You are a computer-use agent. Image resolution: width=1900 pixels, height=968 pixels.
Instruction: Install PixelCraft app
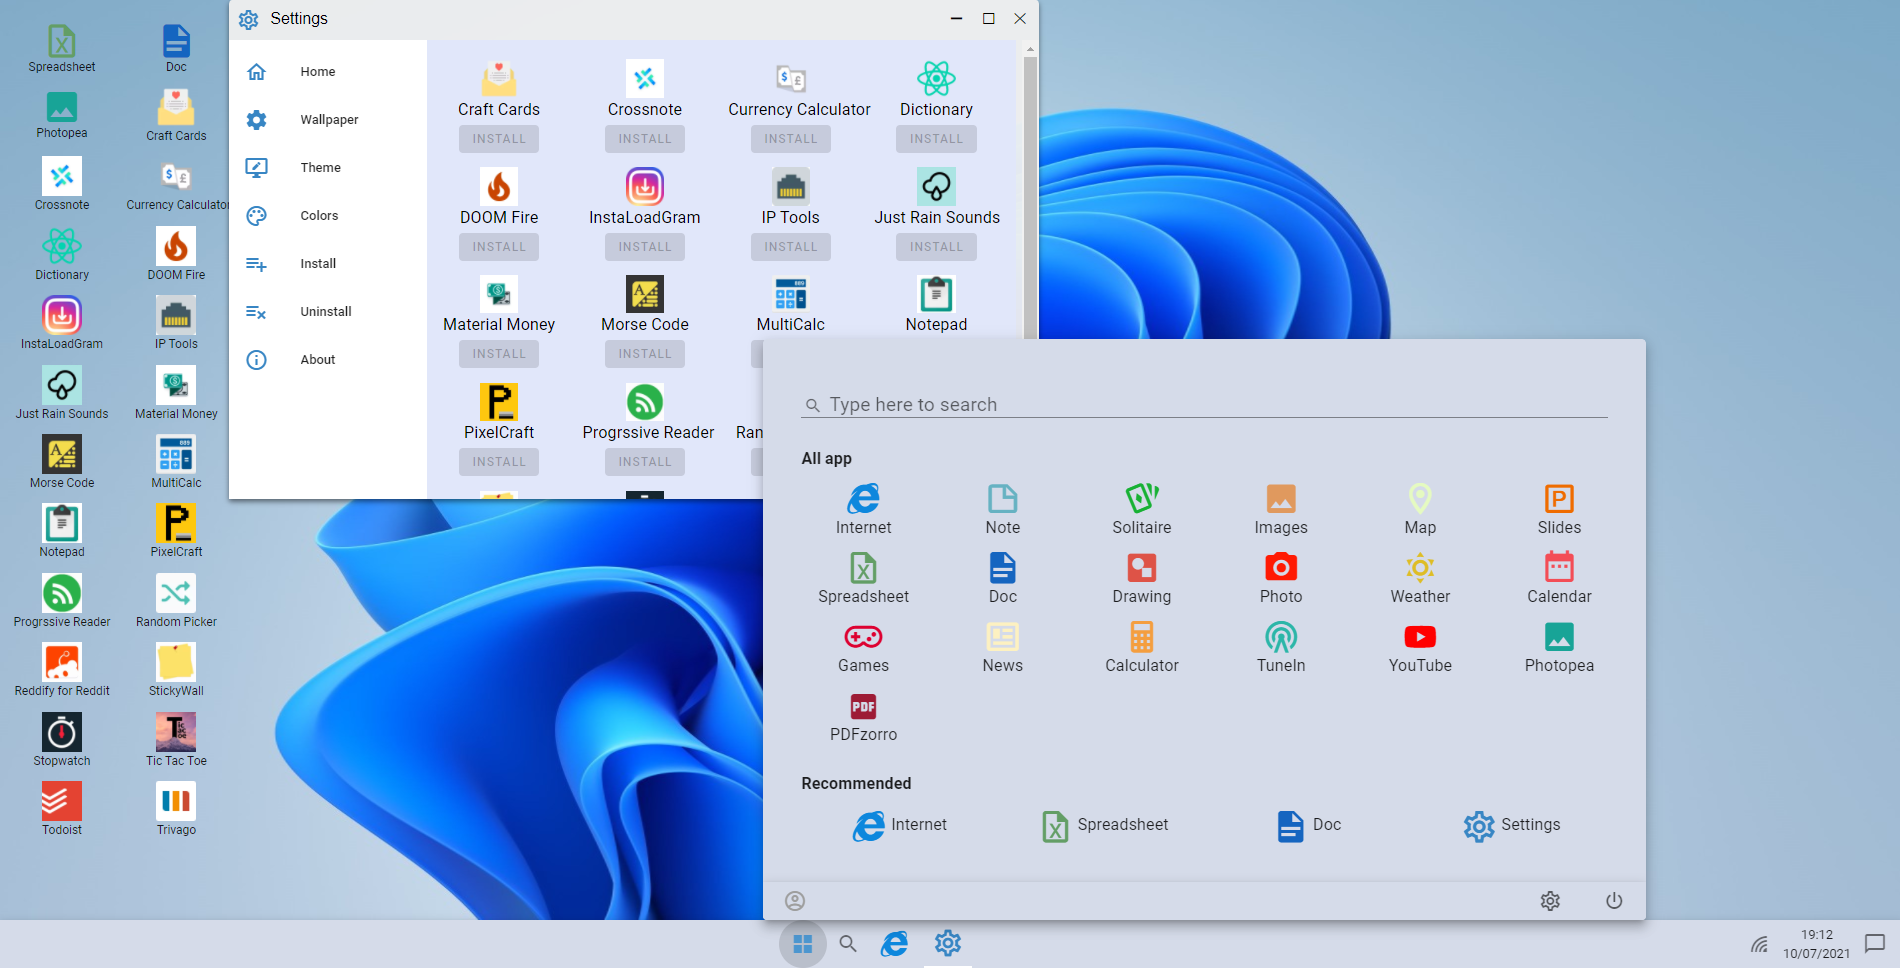click(499, 462)
